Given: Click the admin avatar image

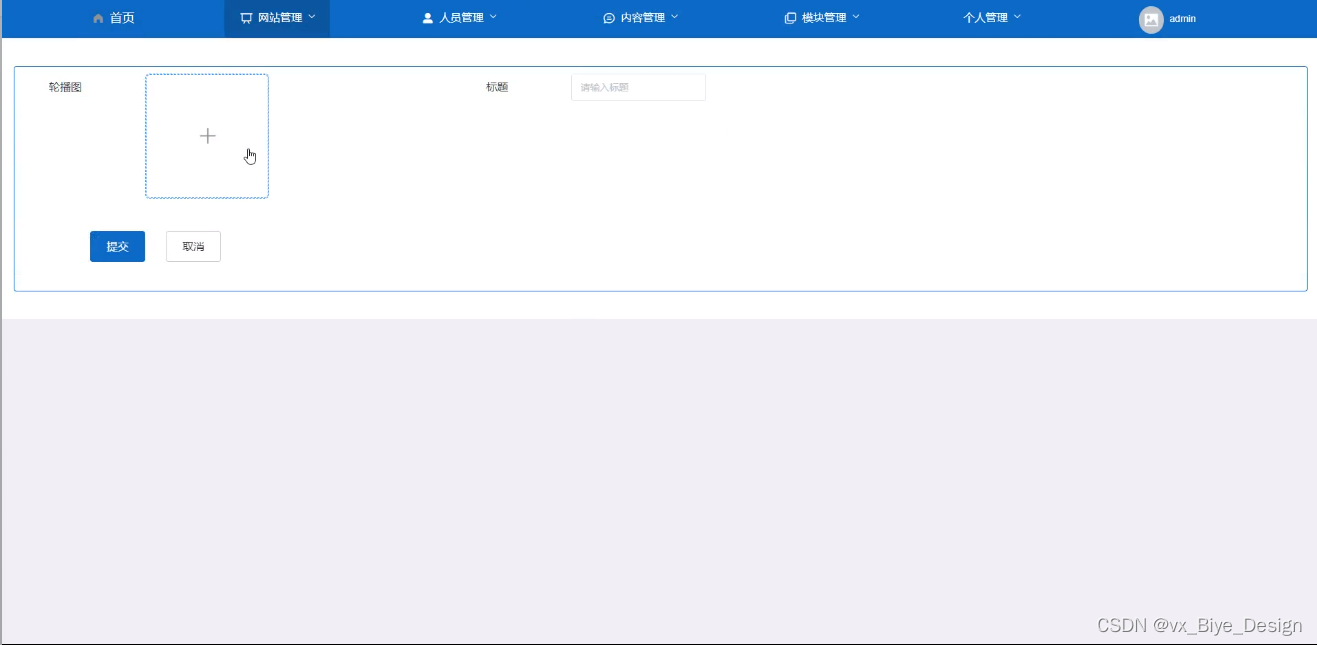Looking at the screenshot, I should tap(1151, 19).
